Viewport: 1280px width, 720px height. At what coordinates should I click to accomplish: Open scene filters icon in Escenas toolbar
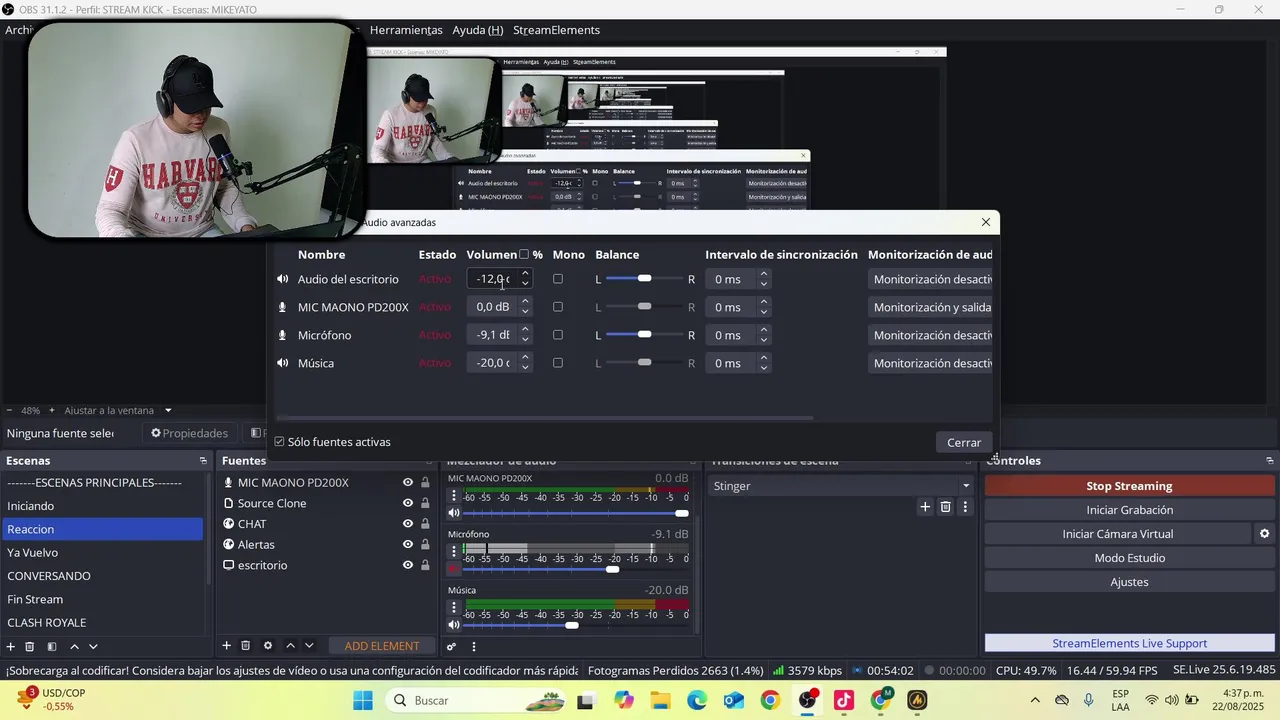point(52,647)
